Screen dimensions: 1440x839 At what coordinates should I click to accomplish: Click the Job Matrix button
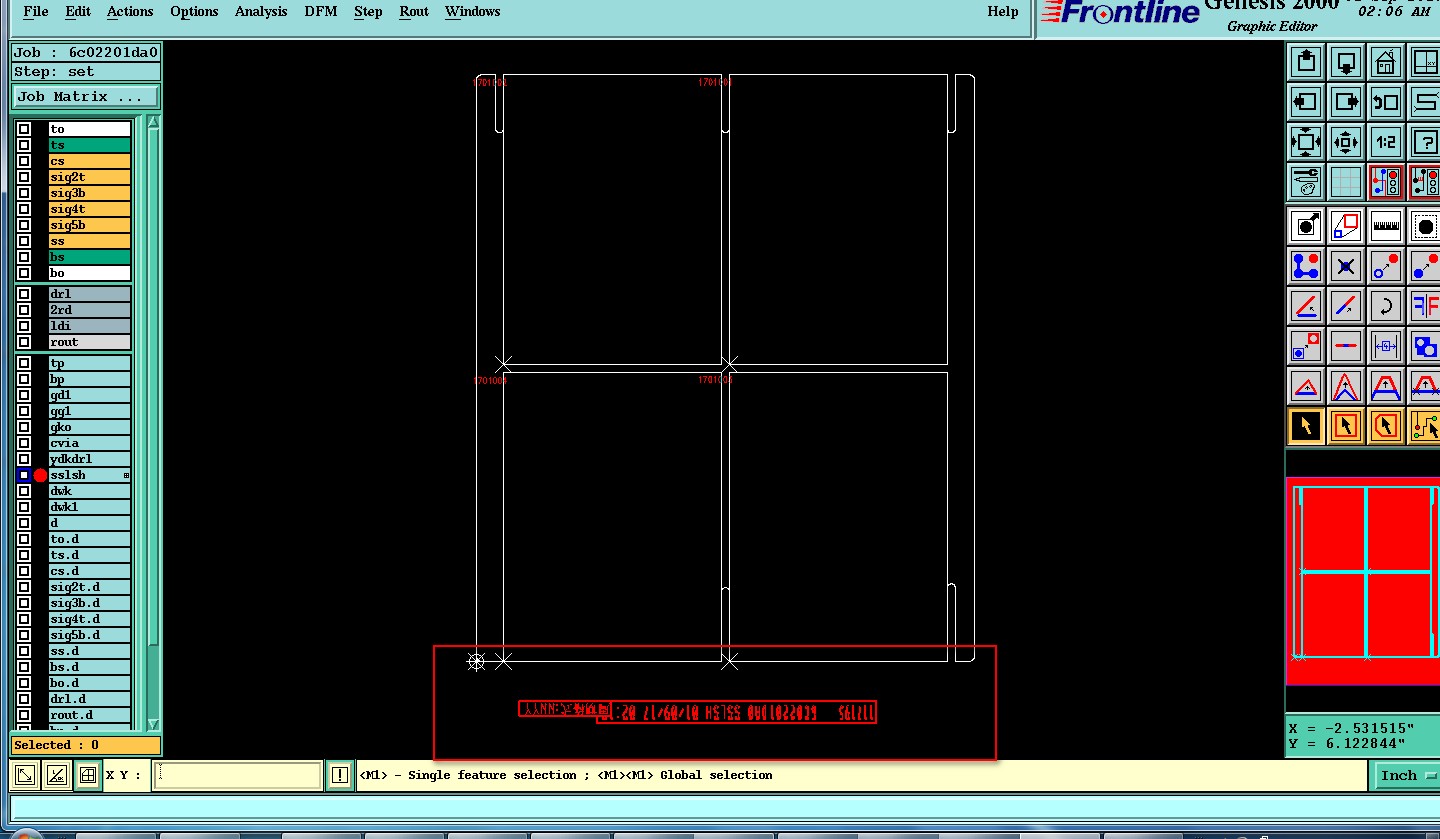[85, 96]
